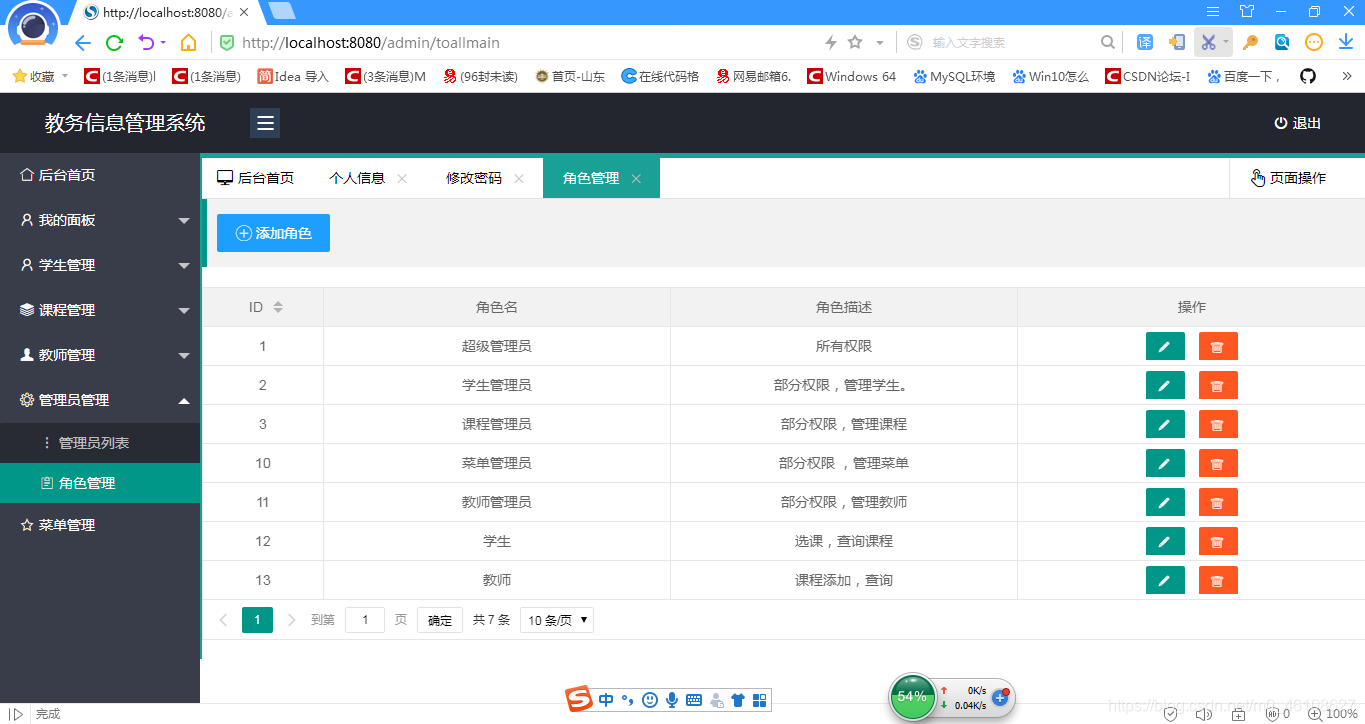Open 角色管理 in sidebar
The height and width of the screenshot is (724, 1365).
click(x=100, y=483)
